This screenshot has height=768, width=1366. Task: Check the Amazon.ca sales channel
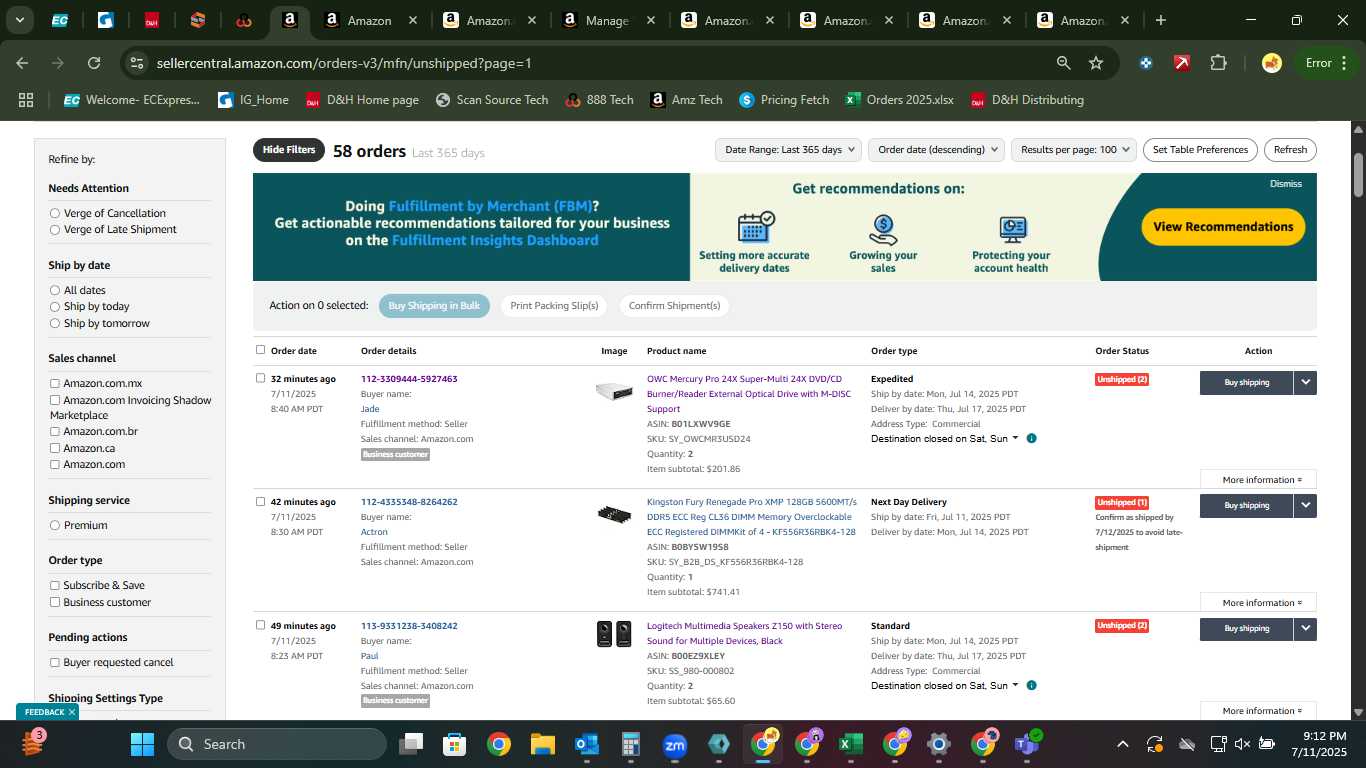pyautogui.click(x=55, y=448)
